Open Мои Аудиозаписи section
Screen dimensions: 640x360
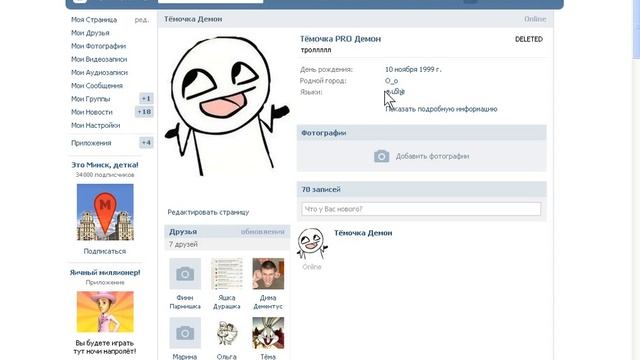tap(100, 72)
